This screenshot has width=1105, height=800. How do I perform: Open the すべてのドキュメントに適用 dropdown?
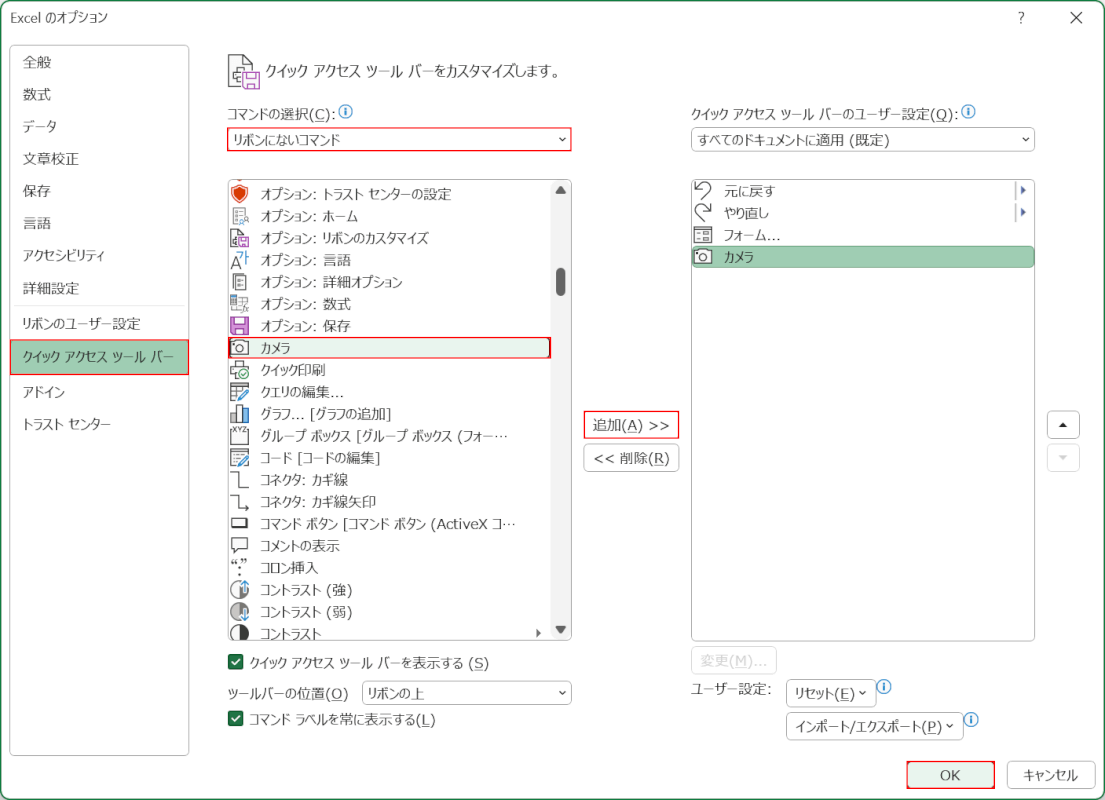tap(862, 140)
